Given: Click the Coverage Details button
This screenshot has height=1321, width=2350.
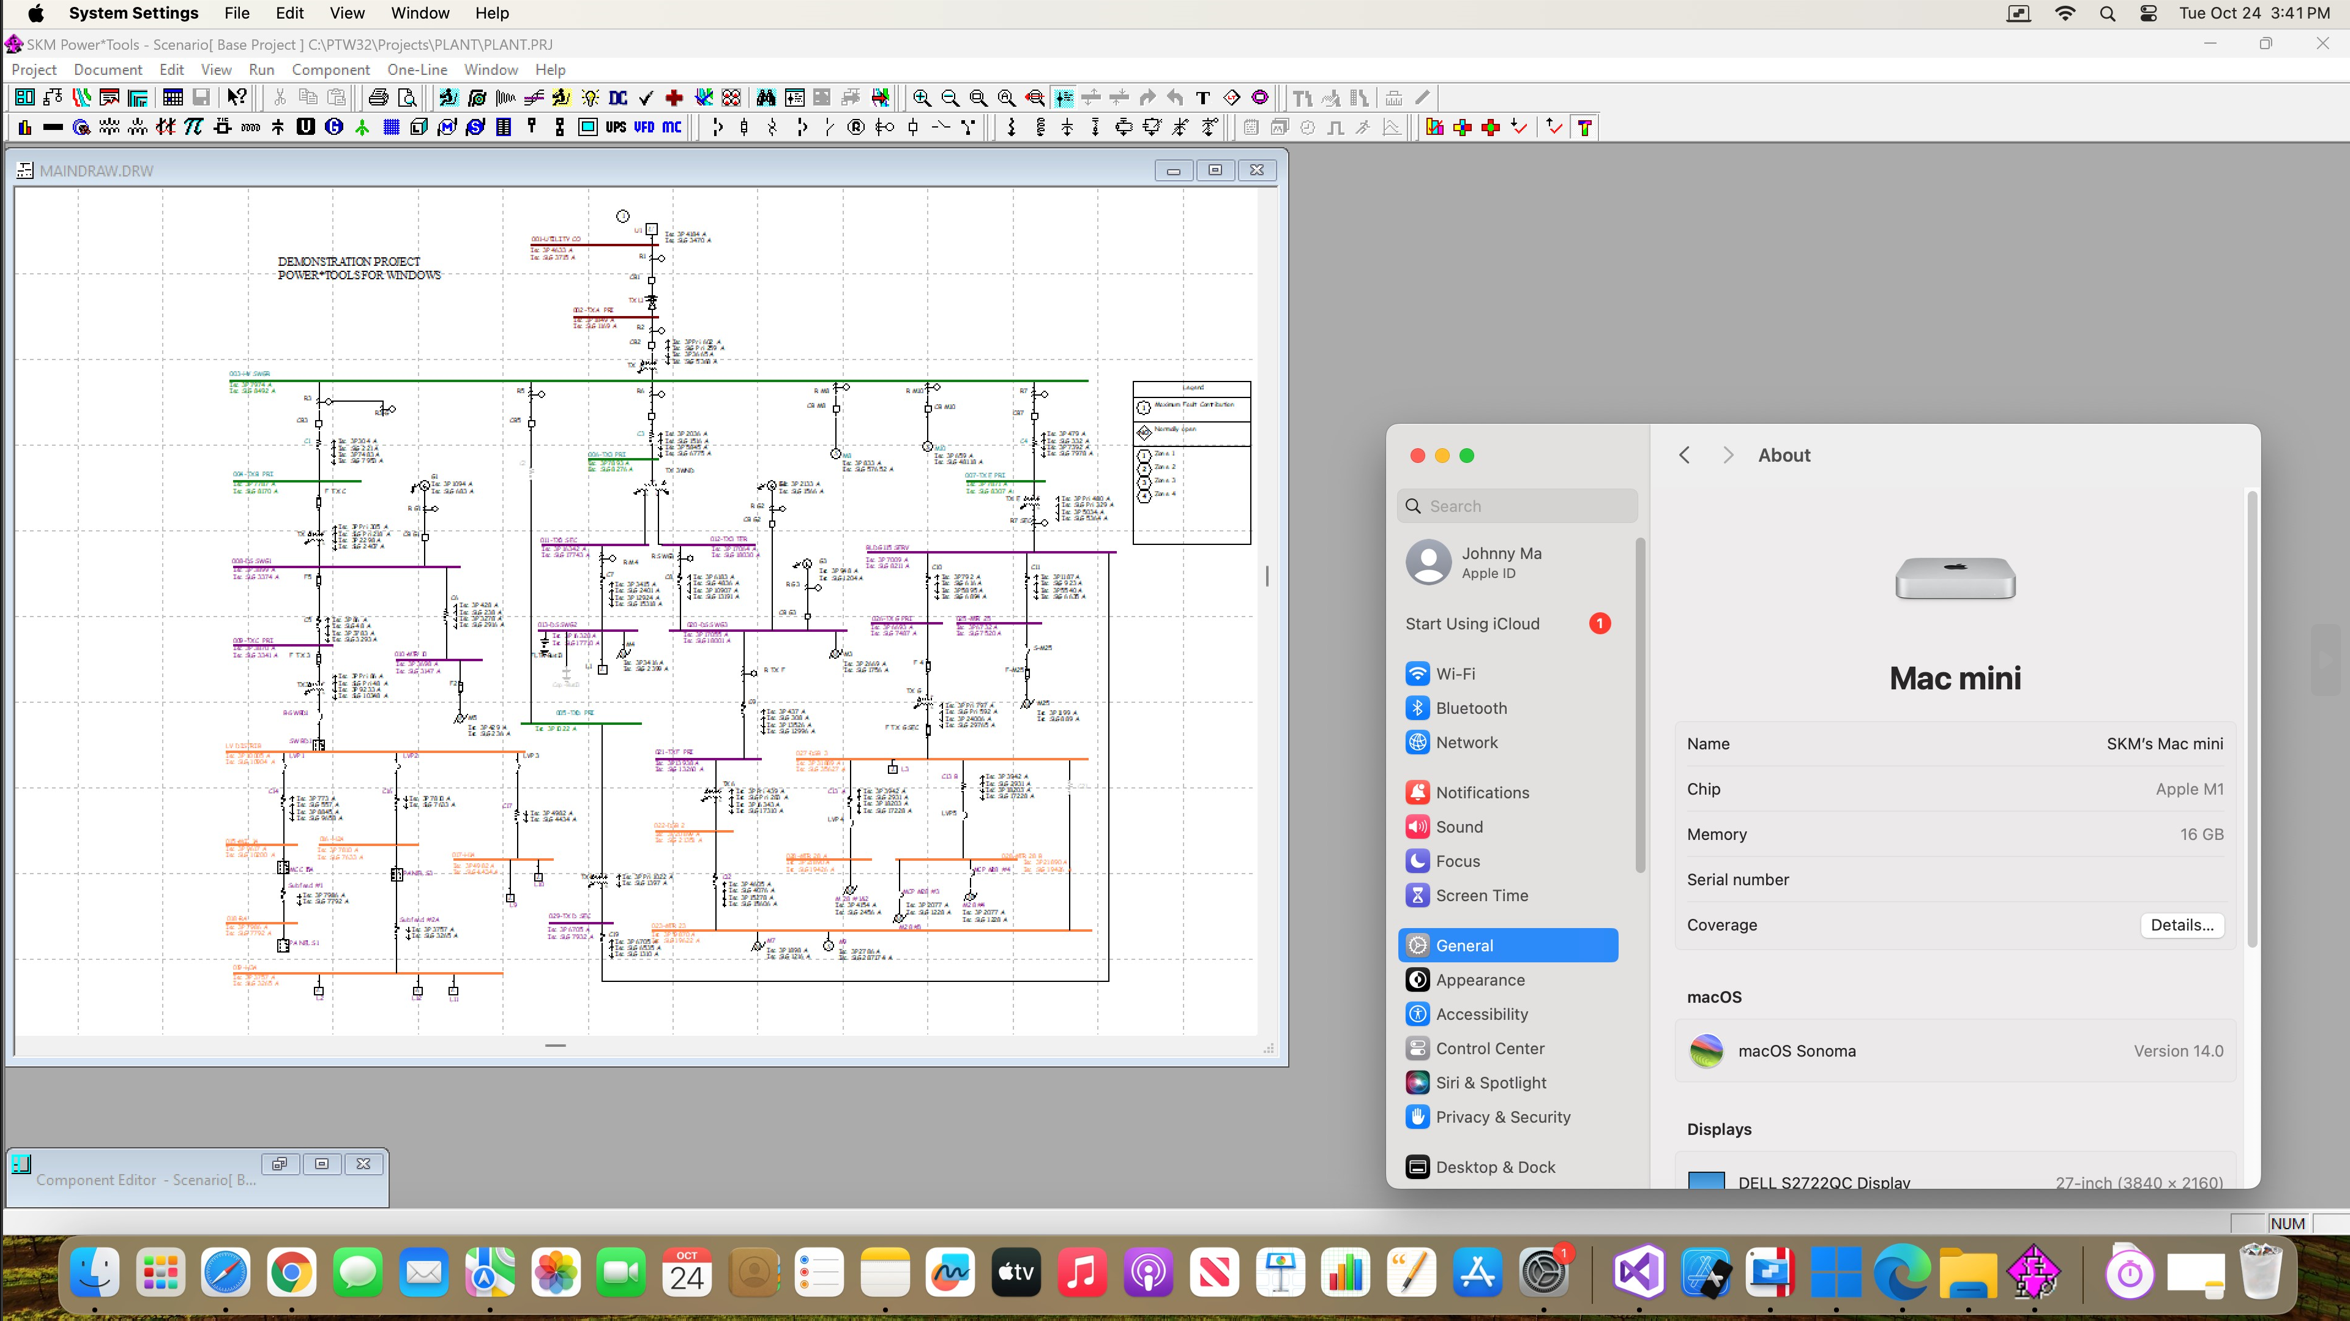Looking at the screenshot, I should 2181,925.
